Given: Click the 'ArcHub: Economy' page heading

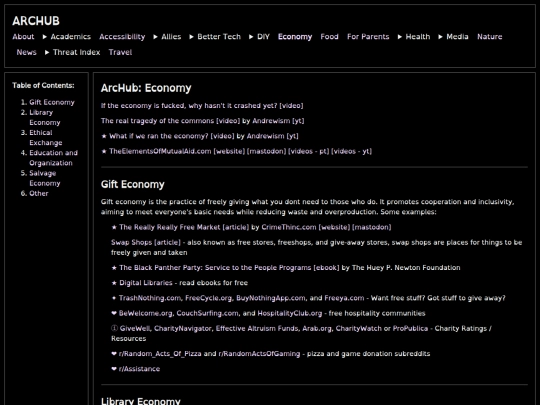Looking at the screenshot, I should point(146,88).
